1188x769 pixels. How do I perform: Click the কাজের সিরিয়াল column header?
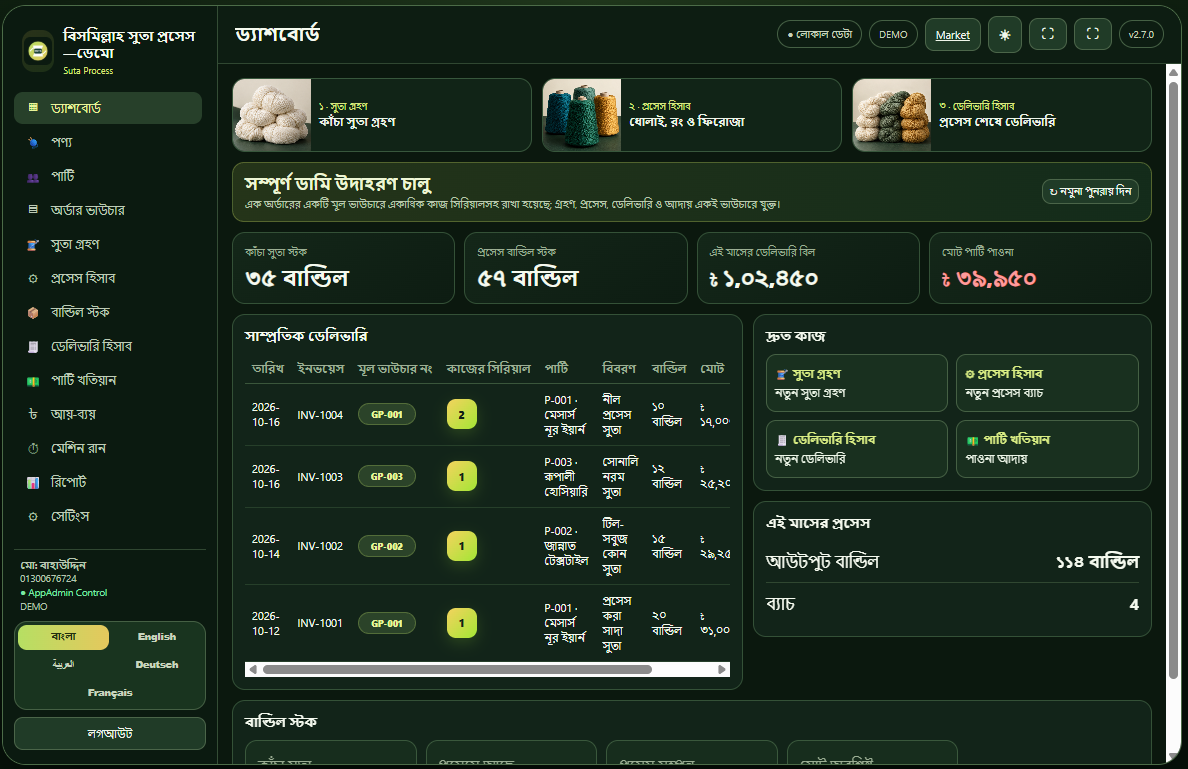point(488,368)
